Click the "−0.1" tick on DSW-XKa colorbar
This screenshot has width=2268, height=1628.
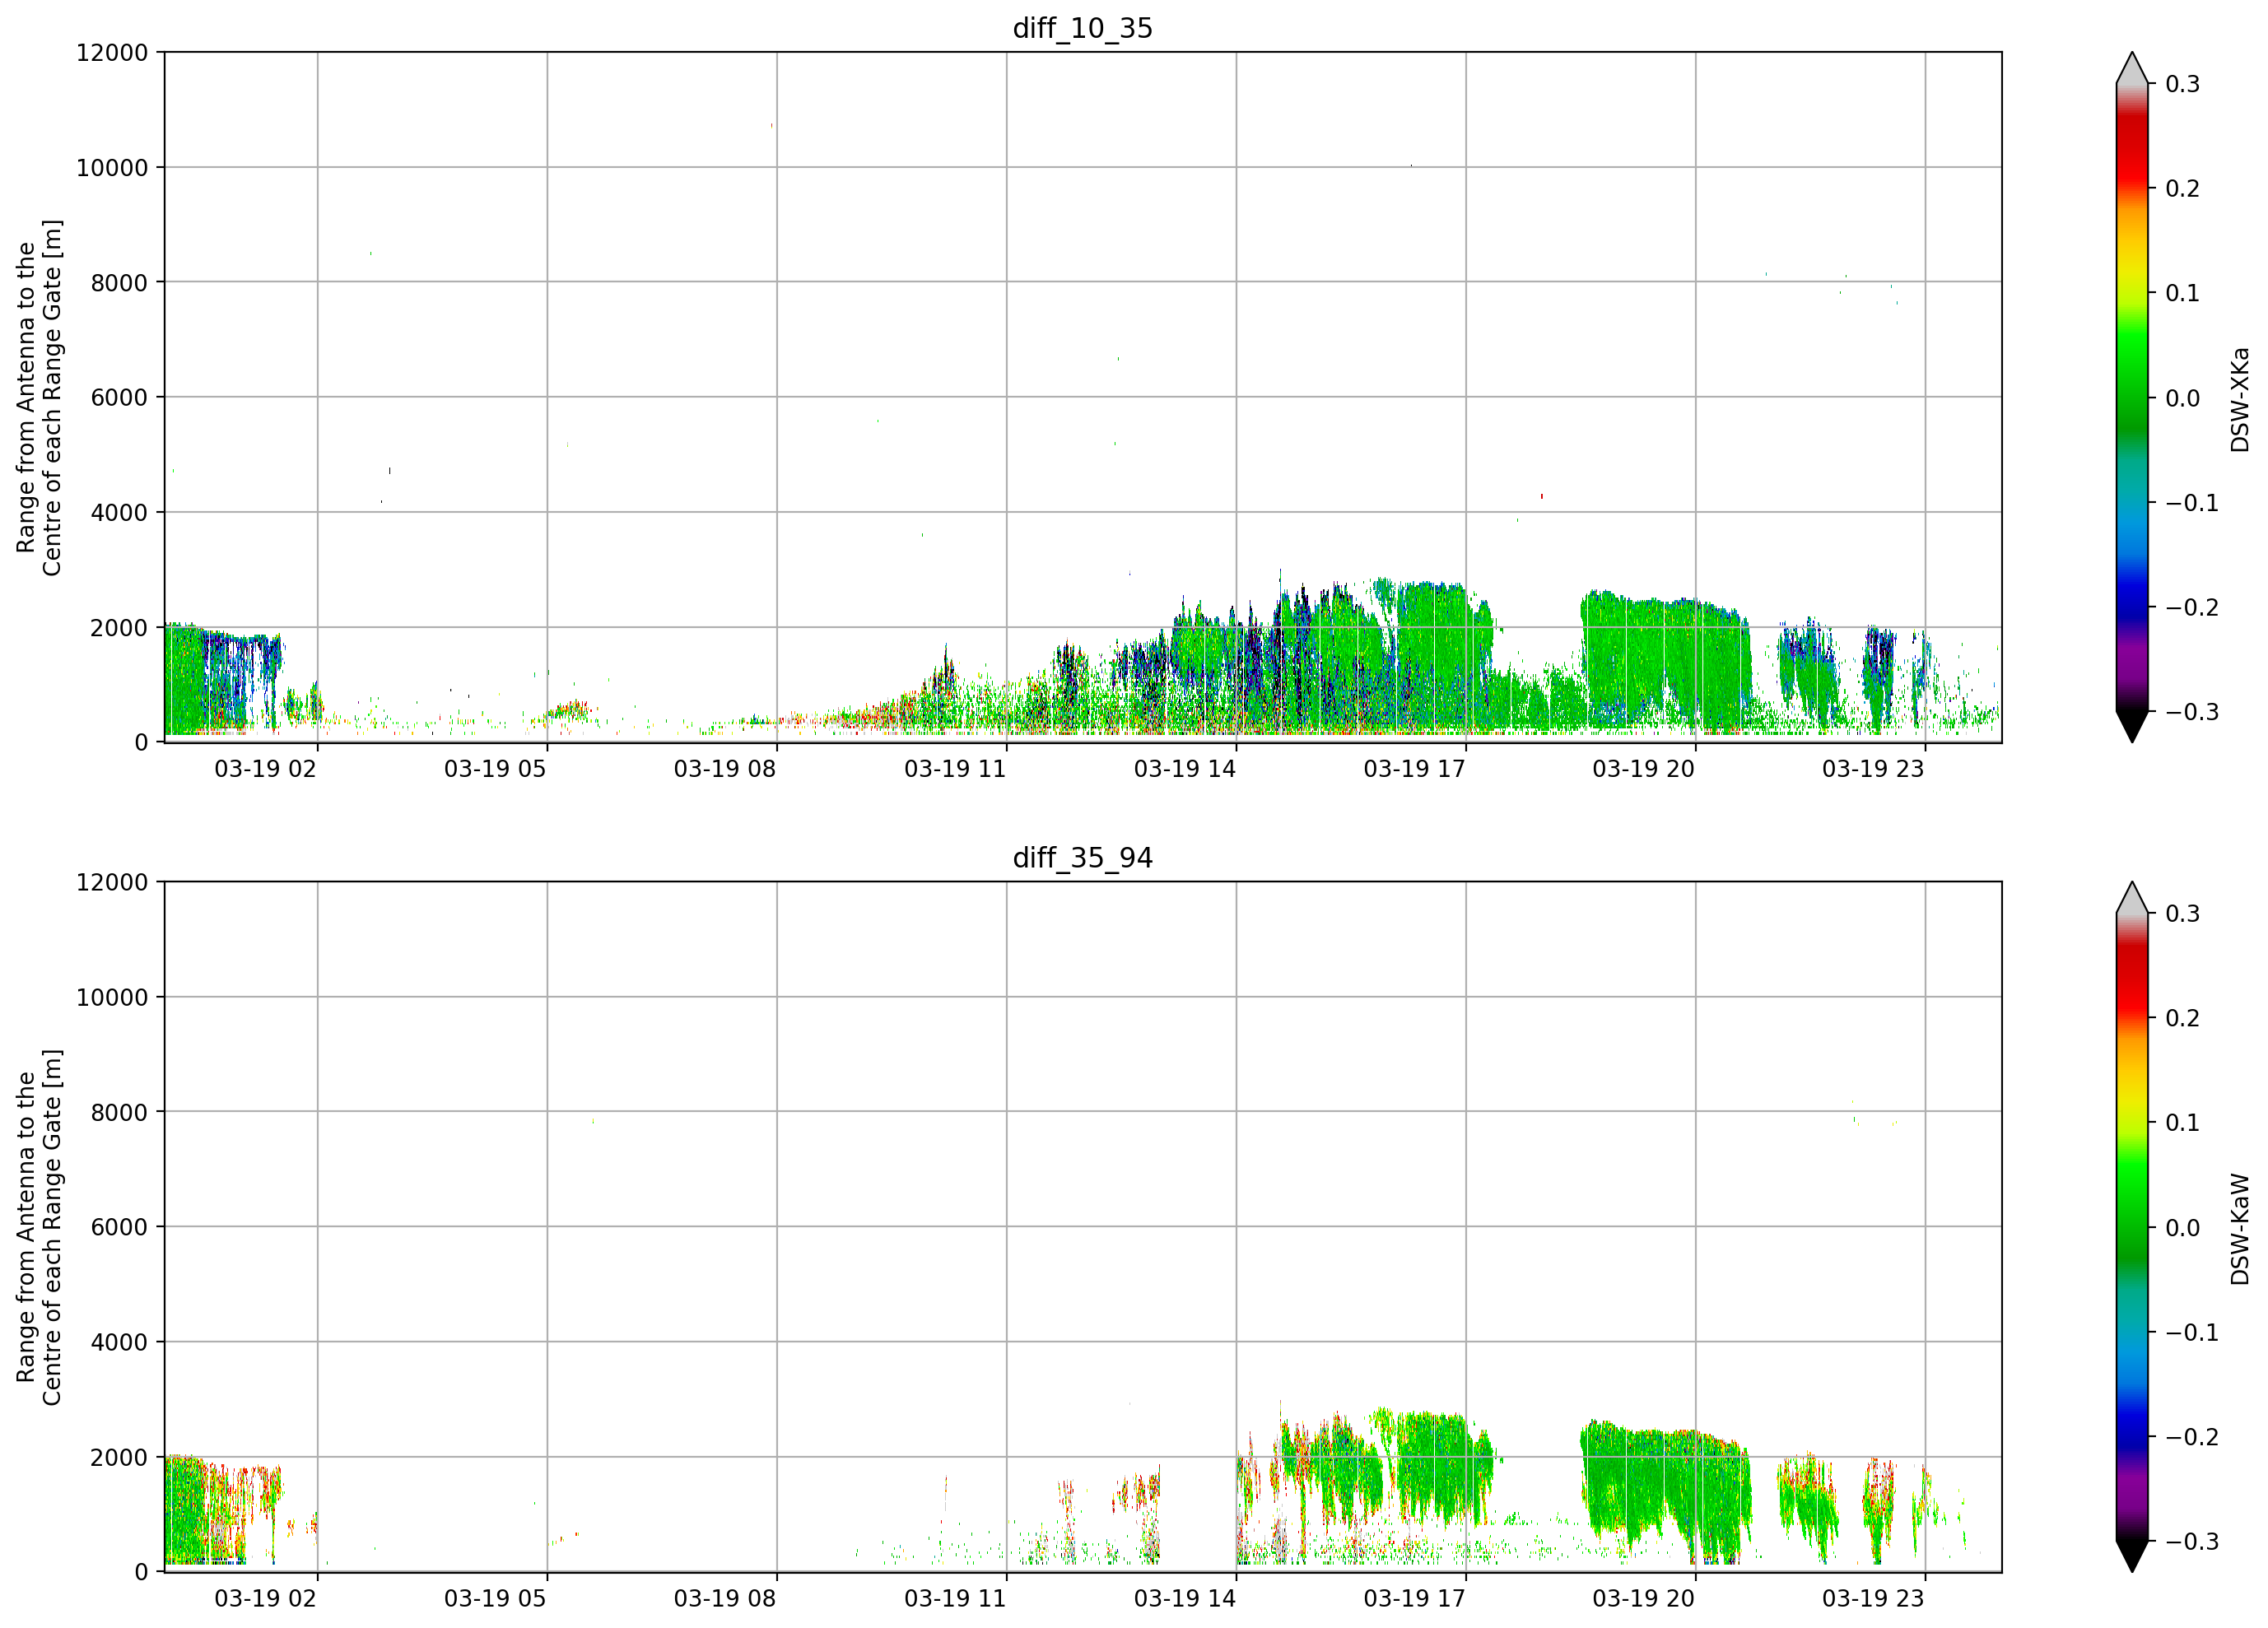(2192, 503)
